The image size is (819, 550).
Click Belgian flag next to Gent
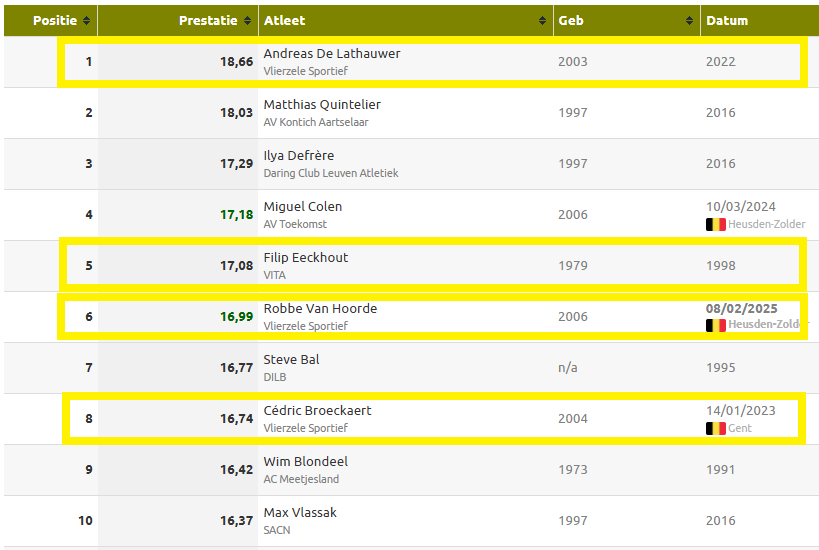pyautogui.click(x=715, y=428)
